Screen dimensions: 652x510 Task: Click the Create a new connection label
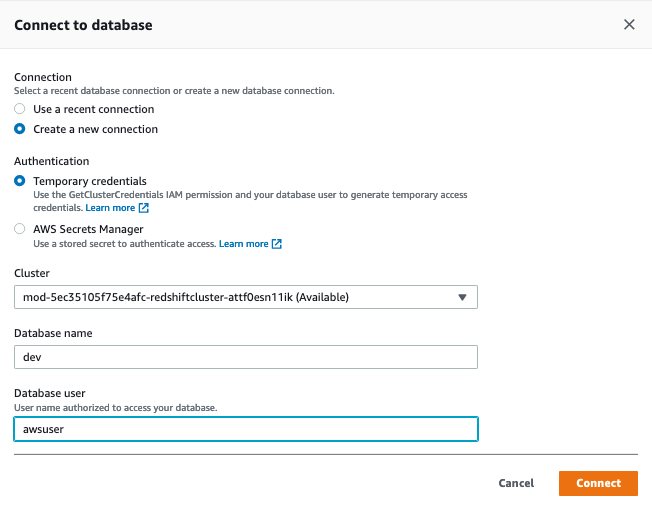click(x=96, y=129)
